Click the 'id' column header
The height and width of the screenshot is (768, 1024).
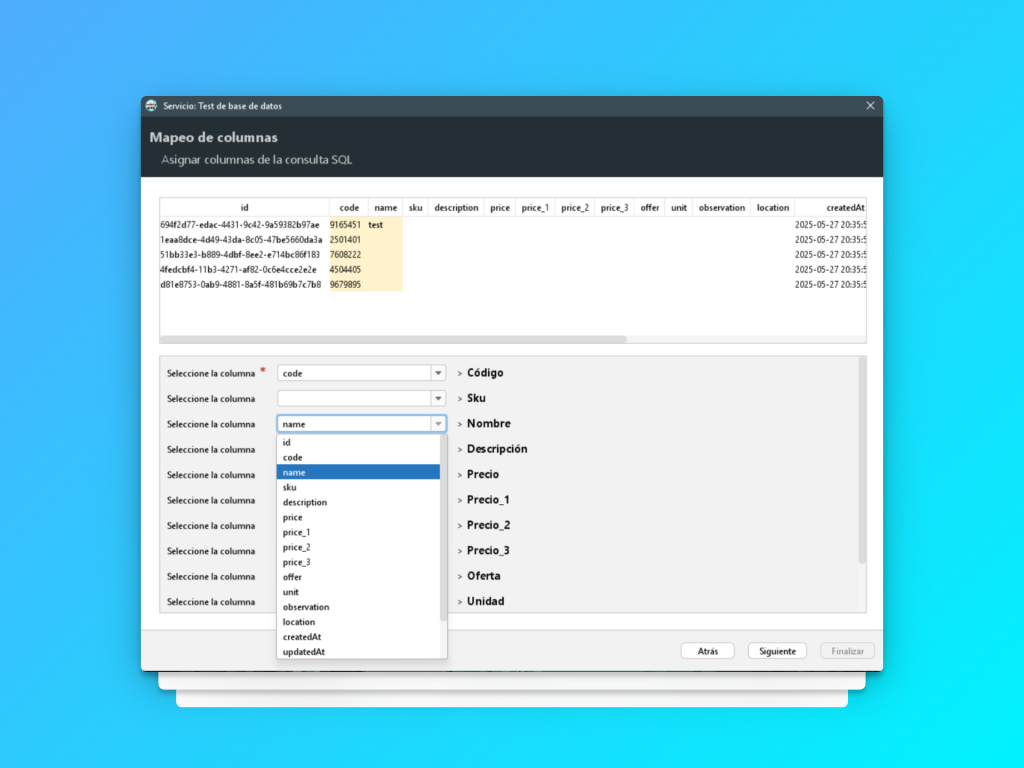[244, 208]
